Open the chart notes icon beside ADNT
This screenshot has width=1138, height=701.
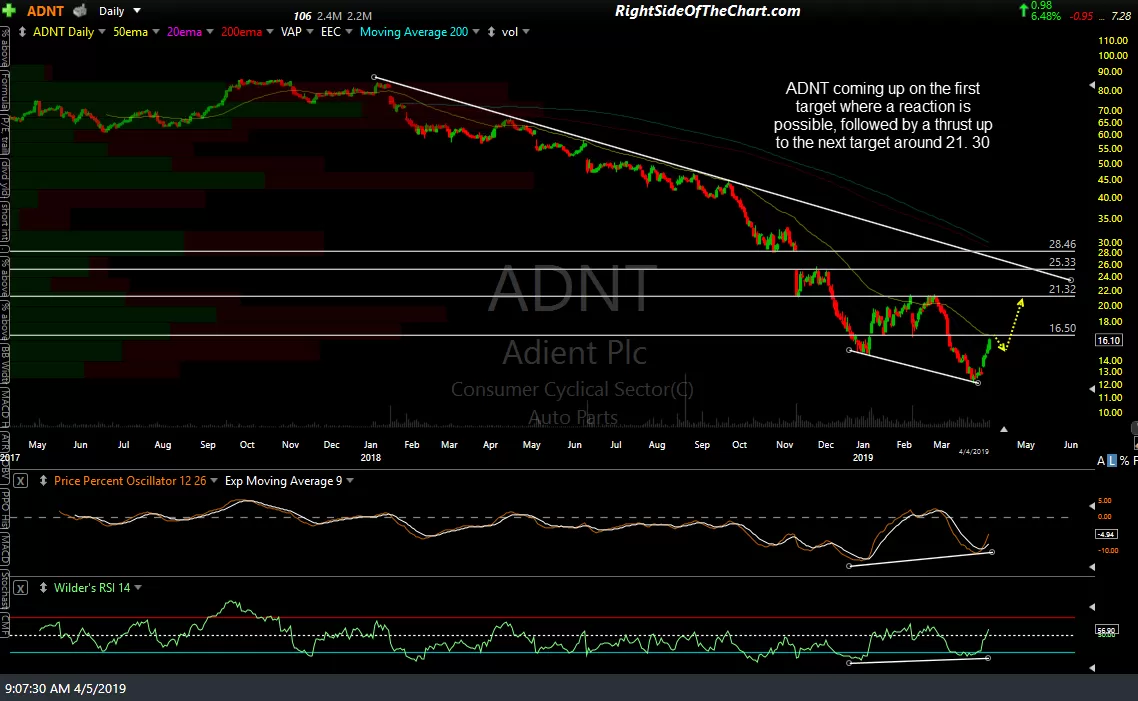coord(80,11)
